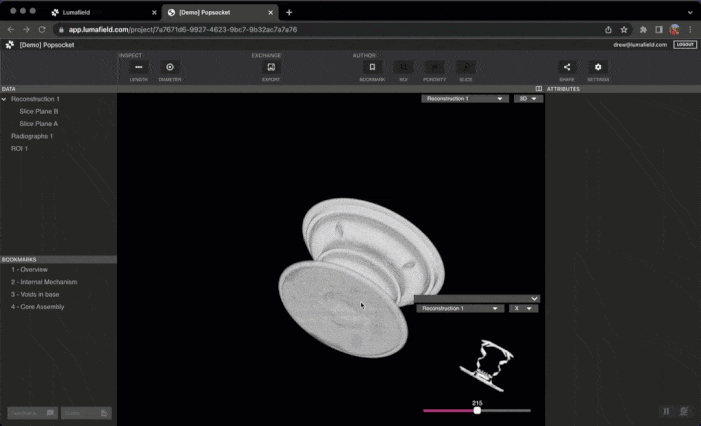Image resolution: width=701 pixels, height=426 pixels.
Task: Open bookmark 3 - Voids in base
Action: coord(35,295)
